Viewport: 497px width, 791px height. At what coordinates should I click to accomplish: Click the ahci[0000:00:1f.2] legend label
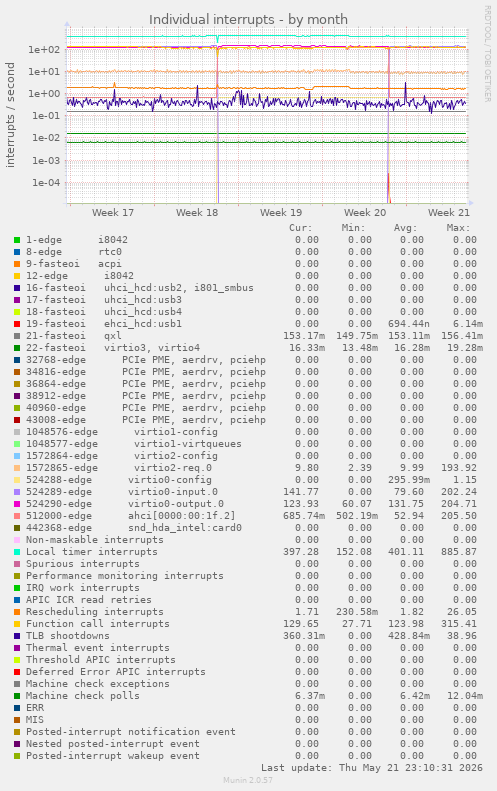(182, 516)
